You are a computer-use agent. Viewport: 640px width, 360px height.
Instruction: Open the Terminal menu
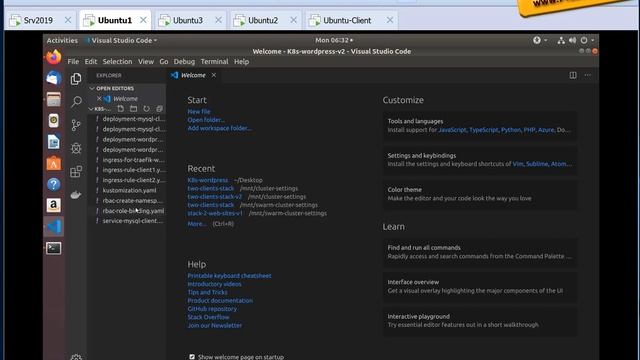pyautogui.click(x=214, y=62)
